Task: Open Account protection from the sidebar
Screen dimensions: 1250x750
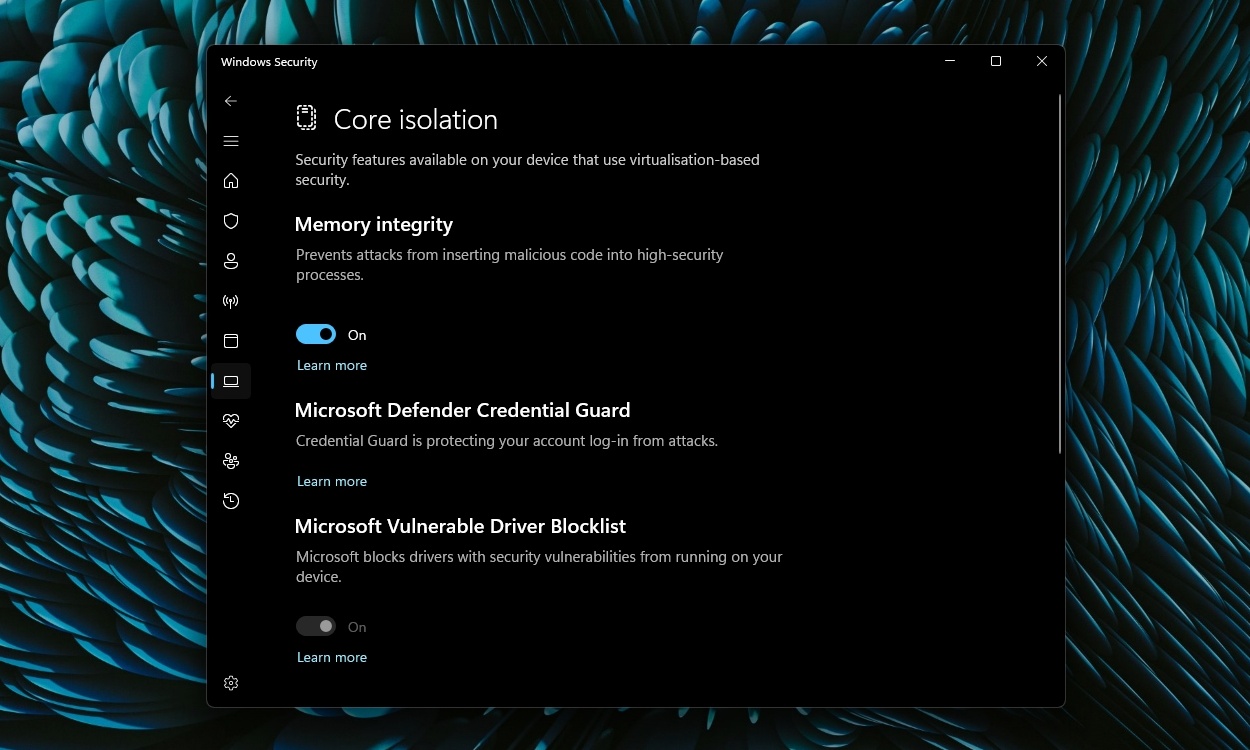Action: (x=231, y=261)
